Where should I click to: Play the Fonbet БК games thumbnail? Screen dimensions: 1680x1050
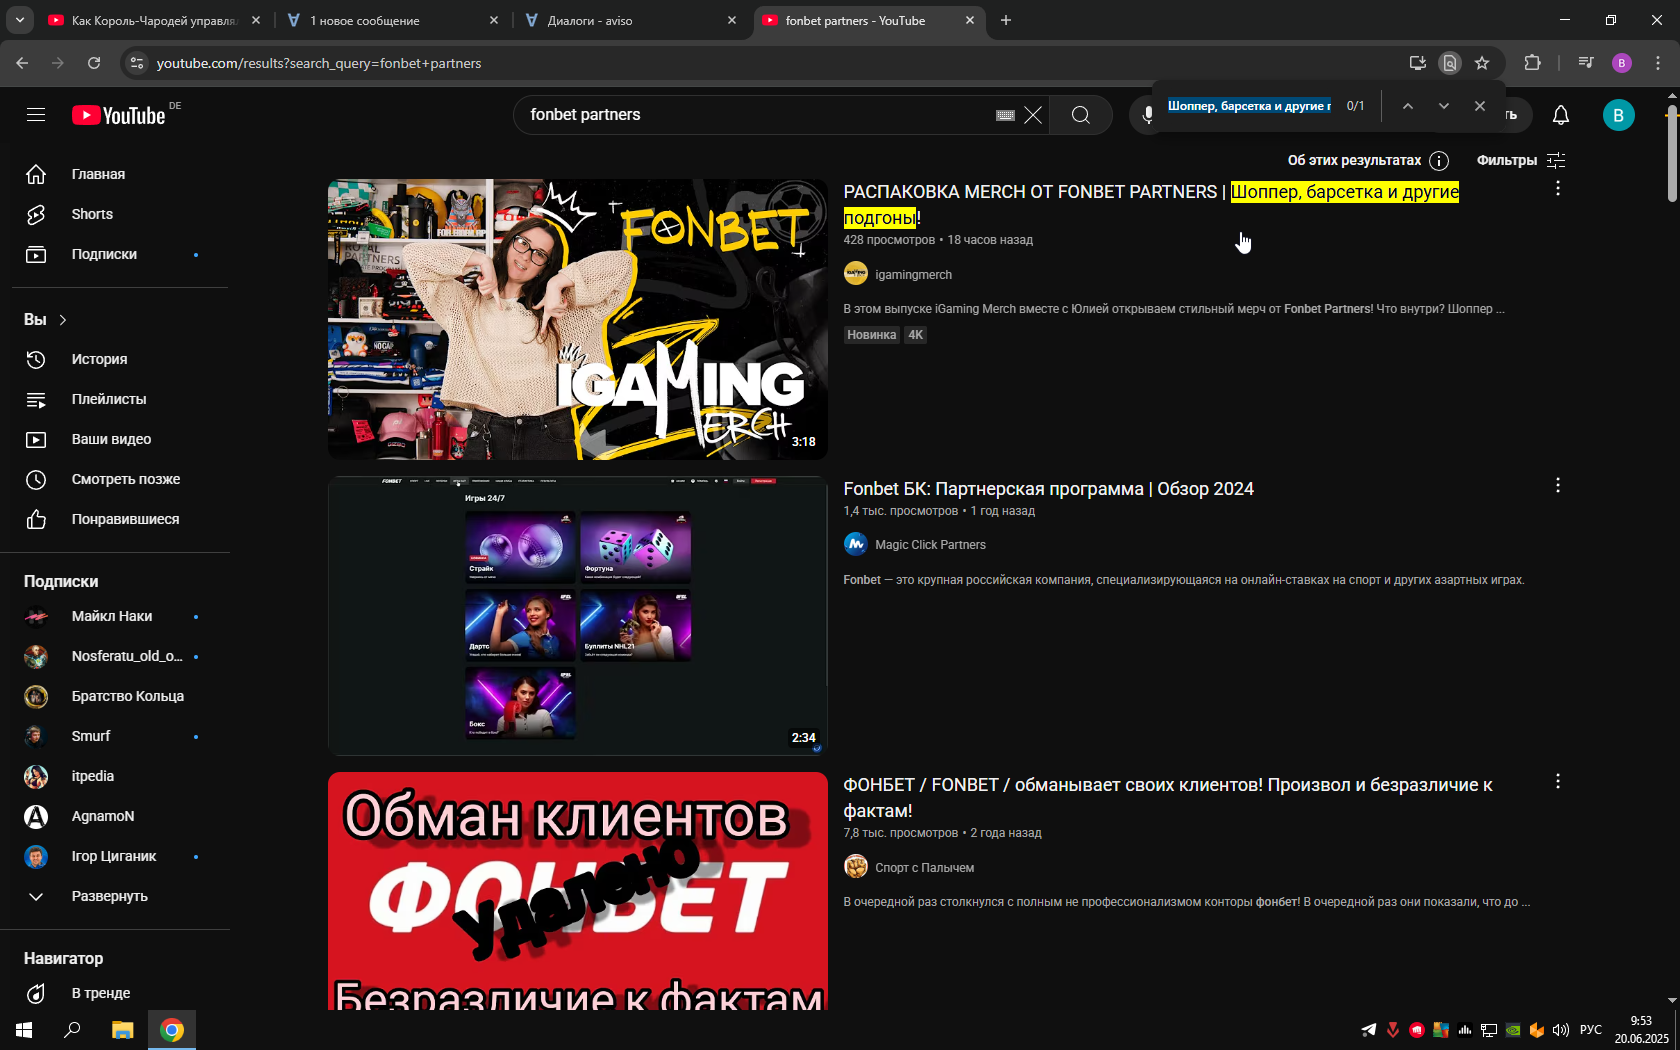click(x=577, y=615)
